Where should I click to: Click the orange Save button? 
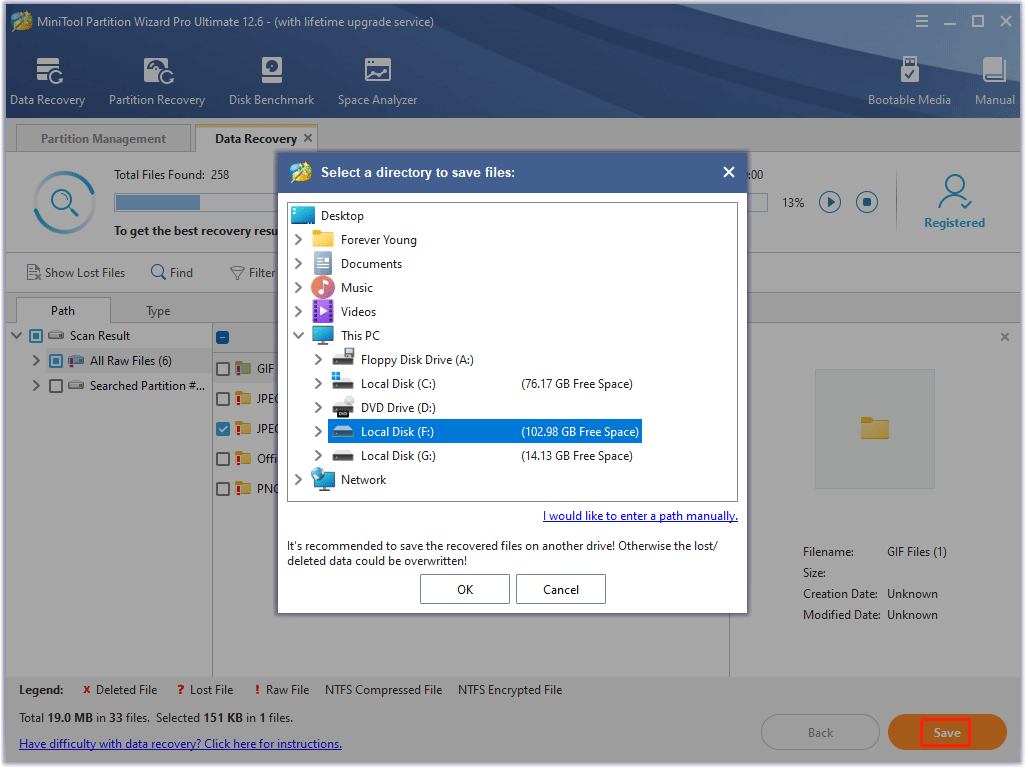pos(947,733)
